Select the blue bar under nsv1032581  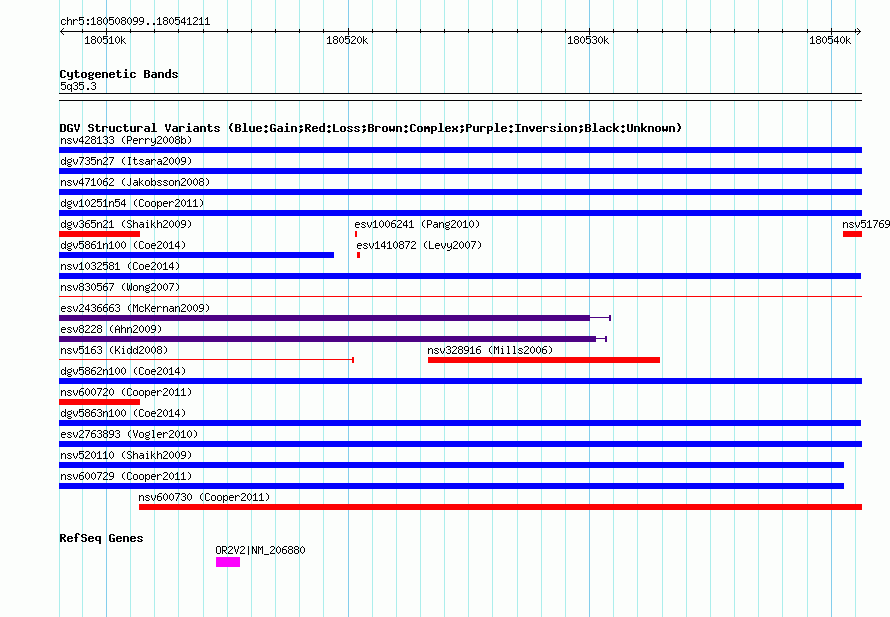460,276
